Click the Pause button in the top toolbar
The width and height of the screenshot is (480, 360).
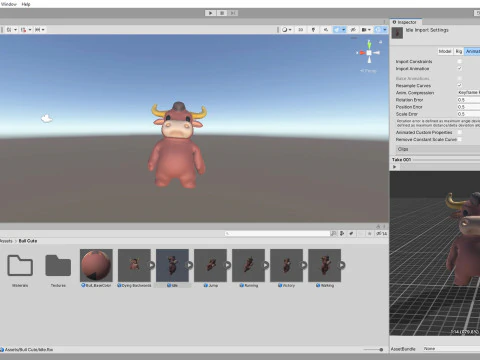pyautogui.click(x=222, y=13)
